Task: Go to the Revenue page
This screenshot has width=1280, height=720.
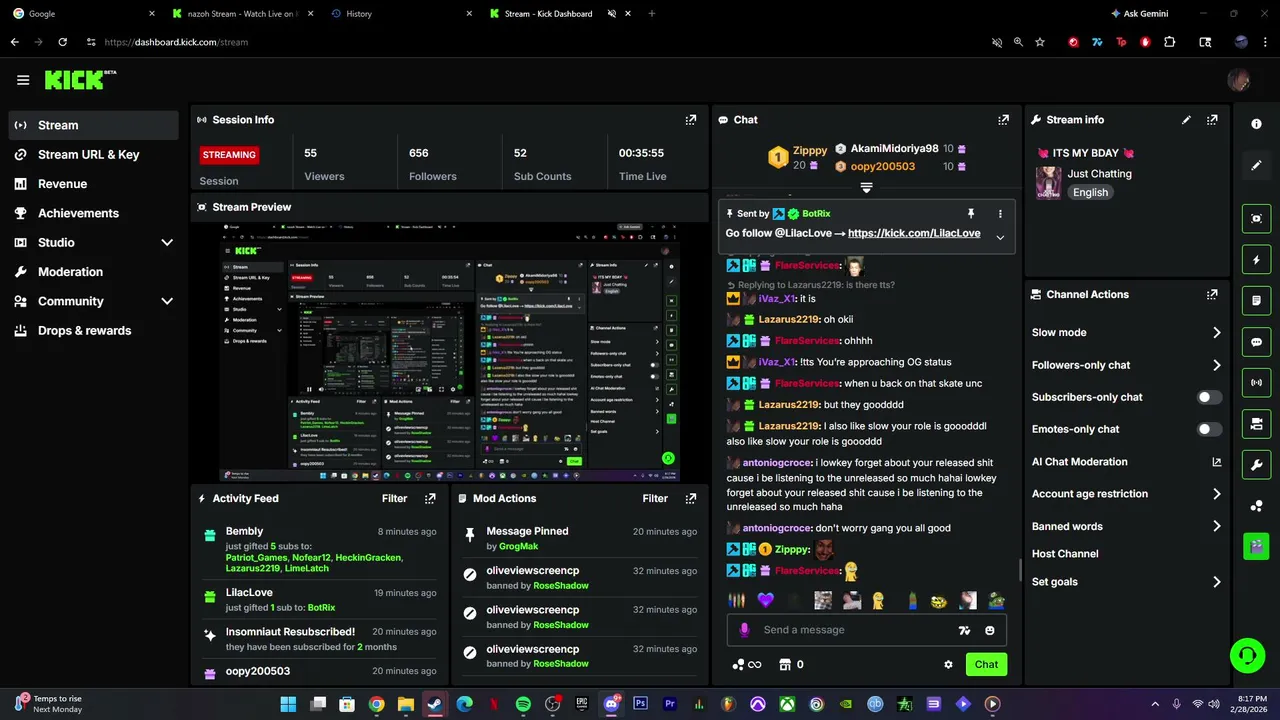Action: click(94, 184)
